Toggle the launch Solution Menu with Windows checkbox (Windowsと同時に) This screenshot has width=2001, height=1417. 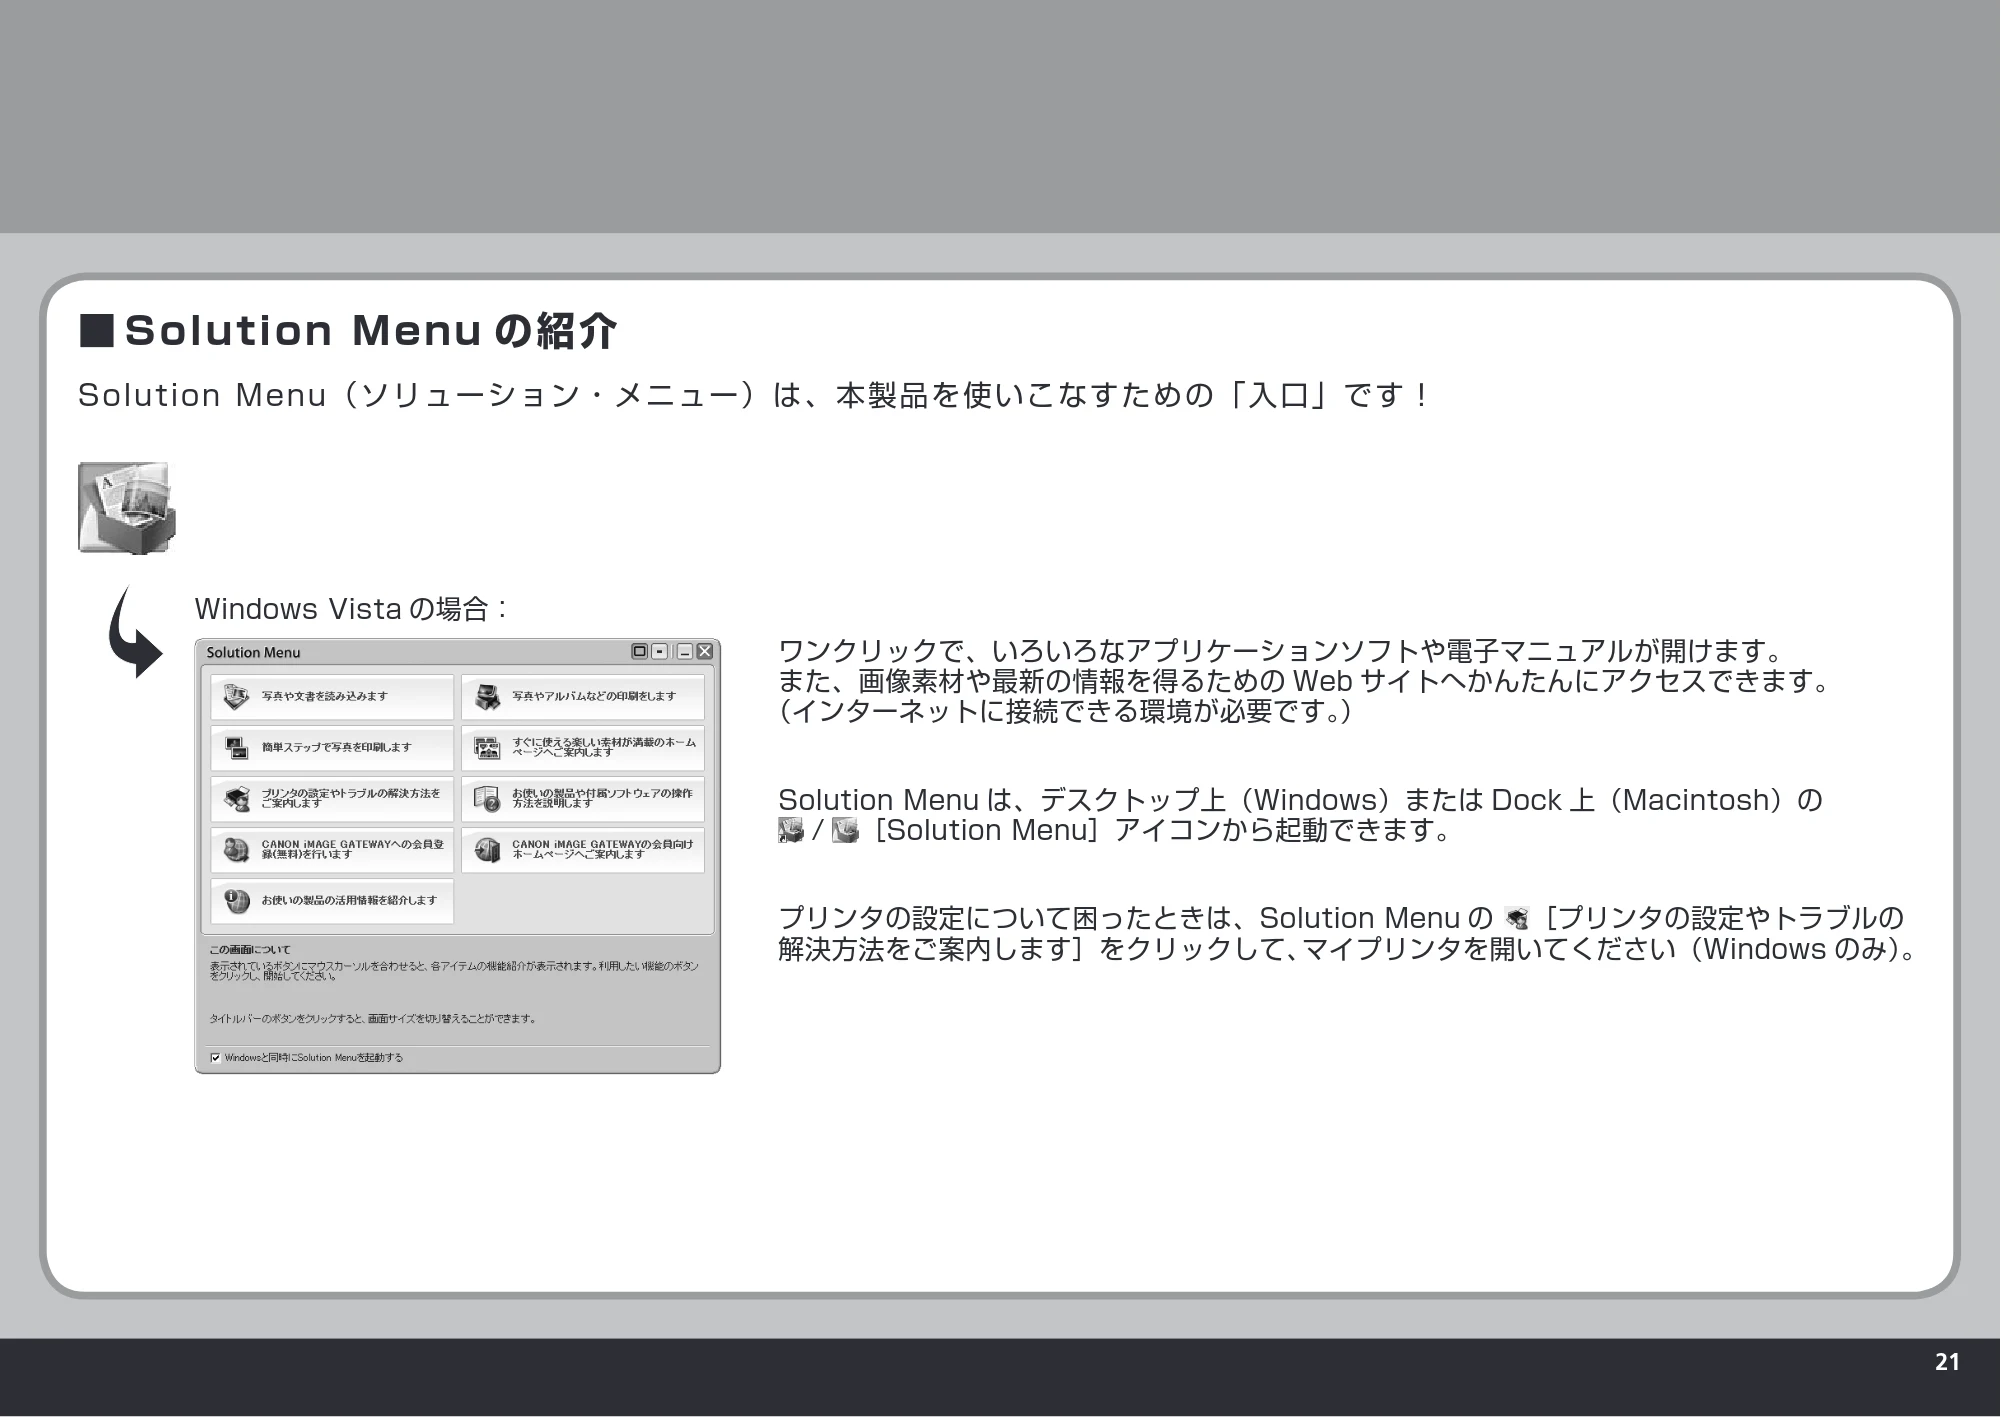[x=215, y=1057]
